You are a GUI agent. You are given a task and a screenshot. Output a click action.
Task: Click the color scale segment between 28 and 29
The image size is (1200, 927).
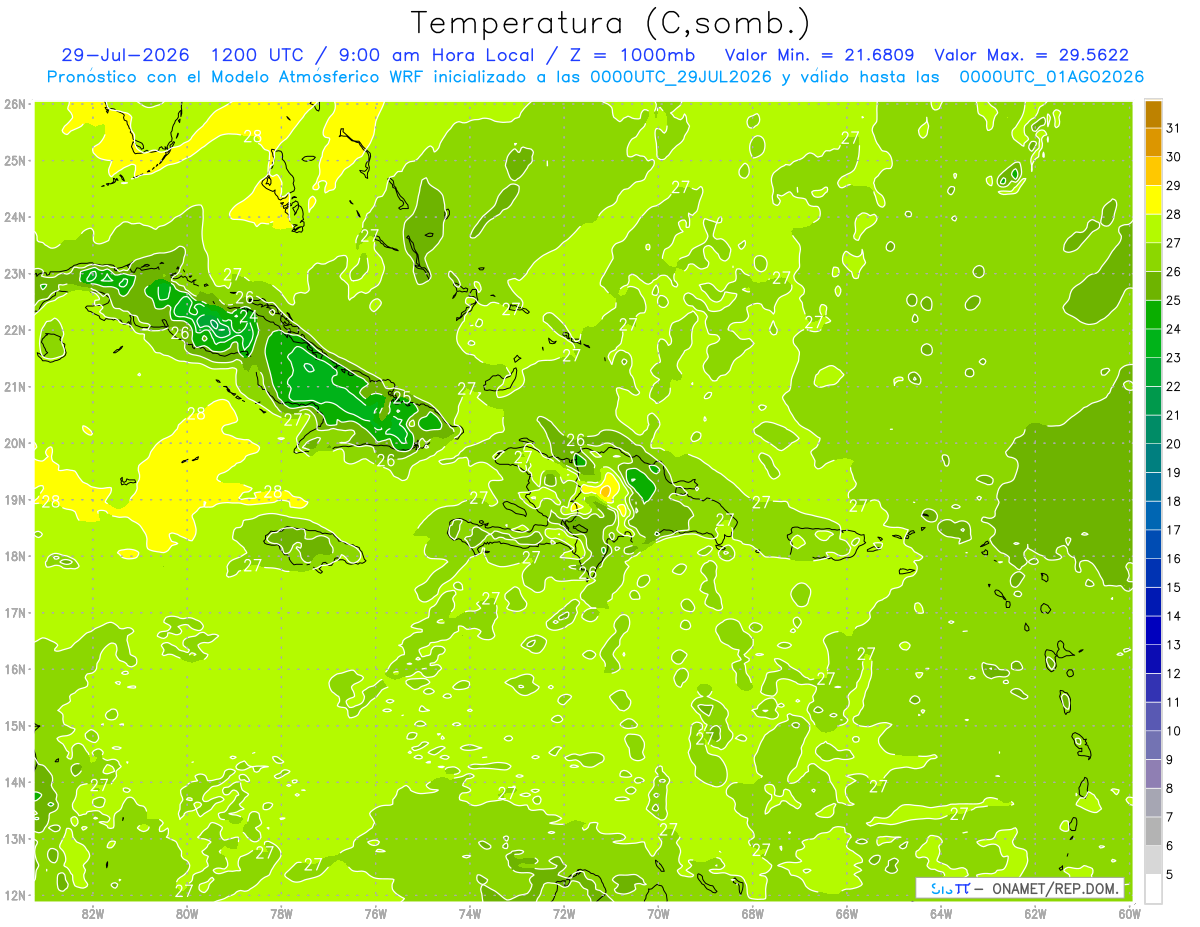coord(1153,199)
